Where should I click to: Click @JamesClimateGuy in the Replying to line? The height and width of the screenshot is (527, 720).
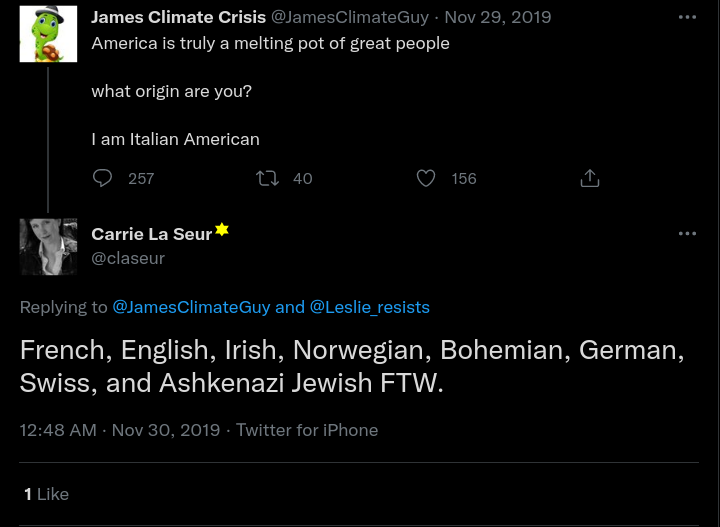click(x=191, y=307)
